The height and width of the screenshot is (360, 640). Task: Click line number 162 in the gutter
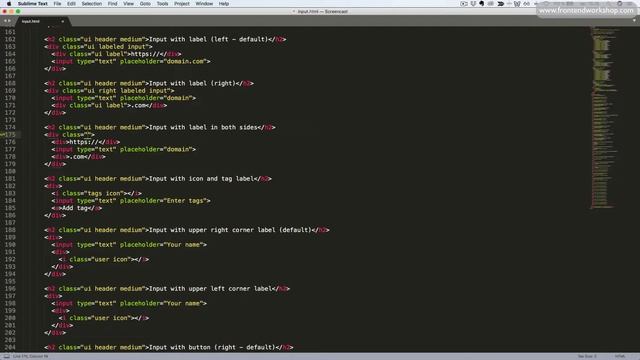point(10,39)
